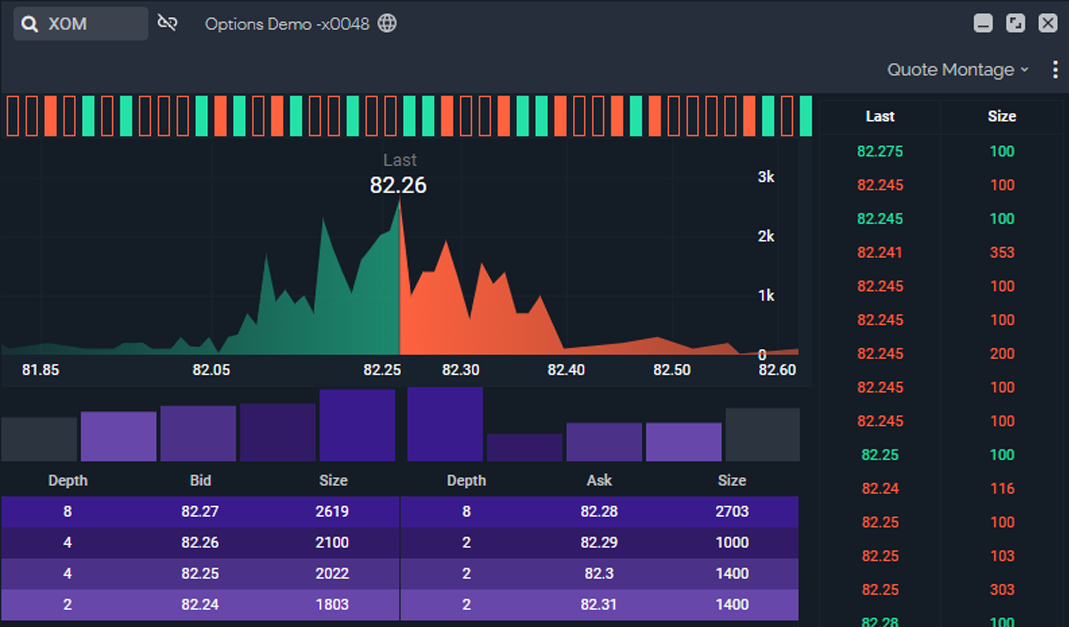This screenshot has height=627, width=1069.
Task: Click the leftmost tick bar in the strip
Action: point(12,116)
